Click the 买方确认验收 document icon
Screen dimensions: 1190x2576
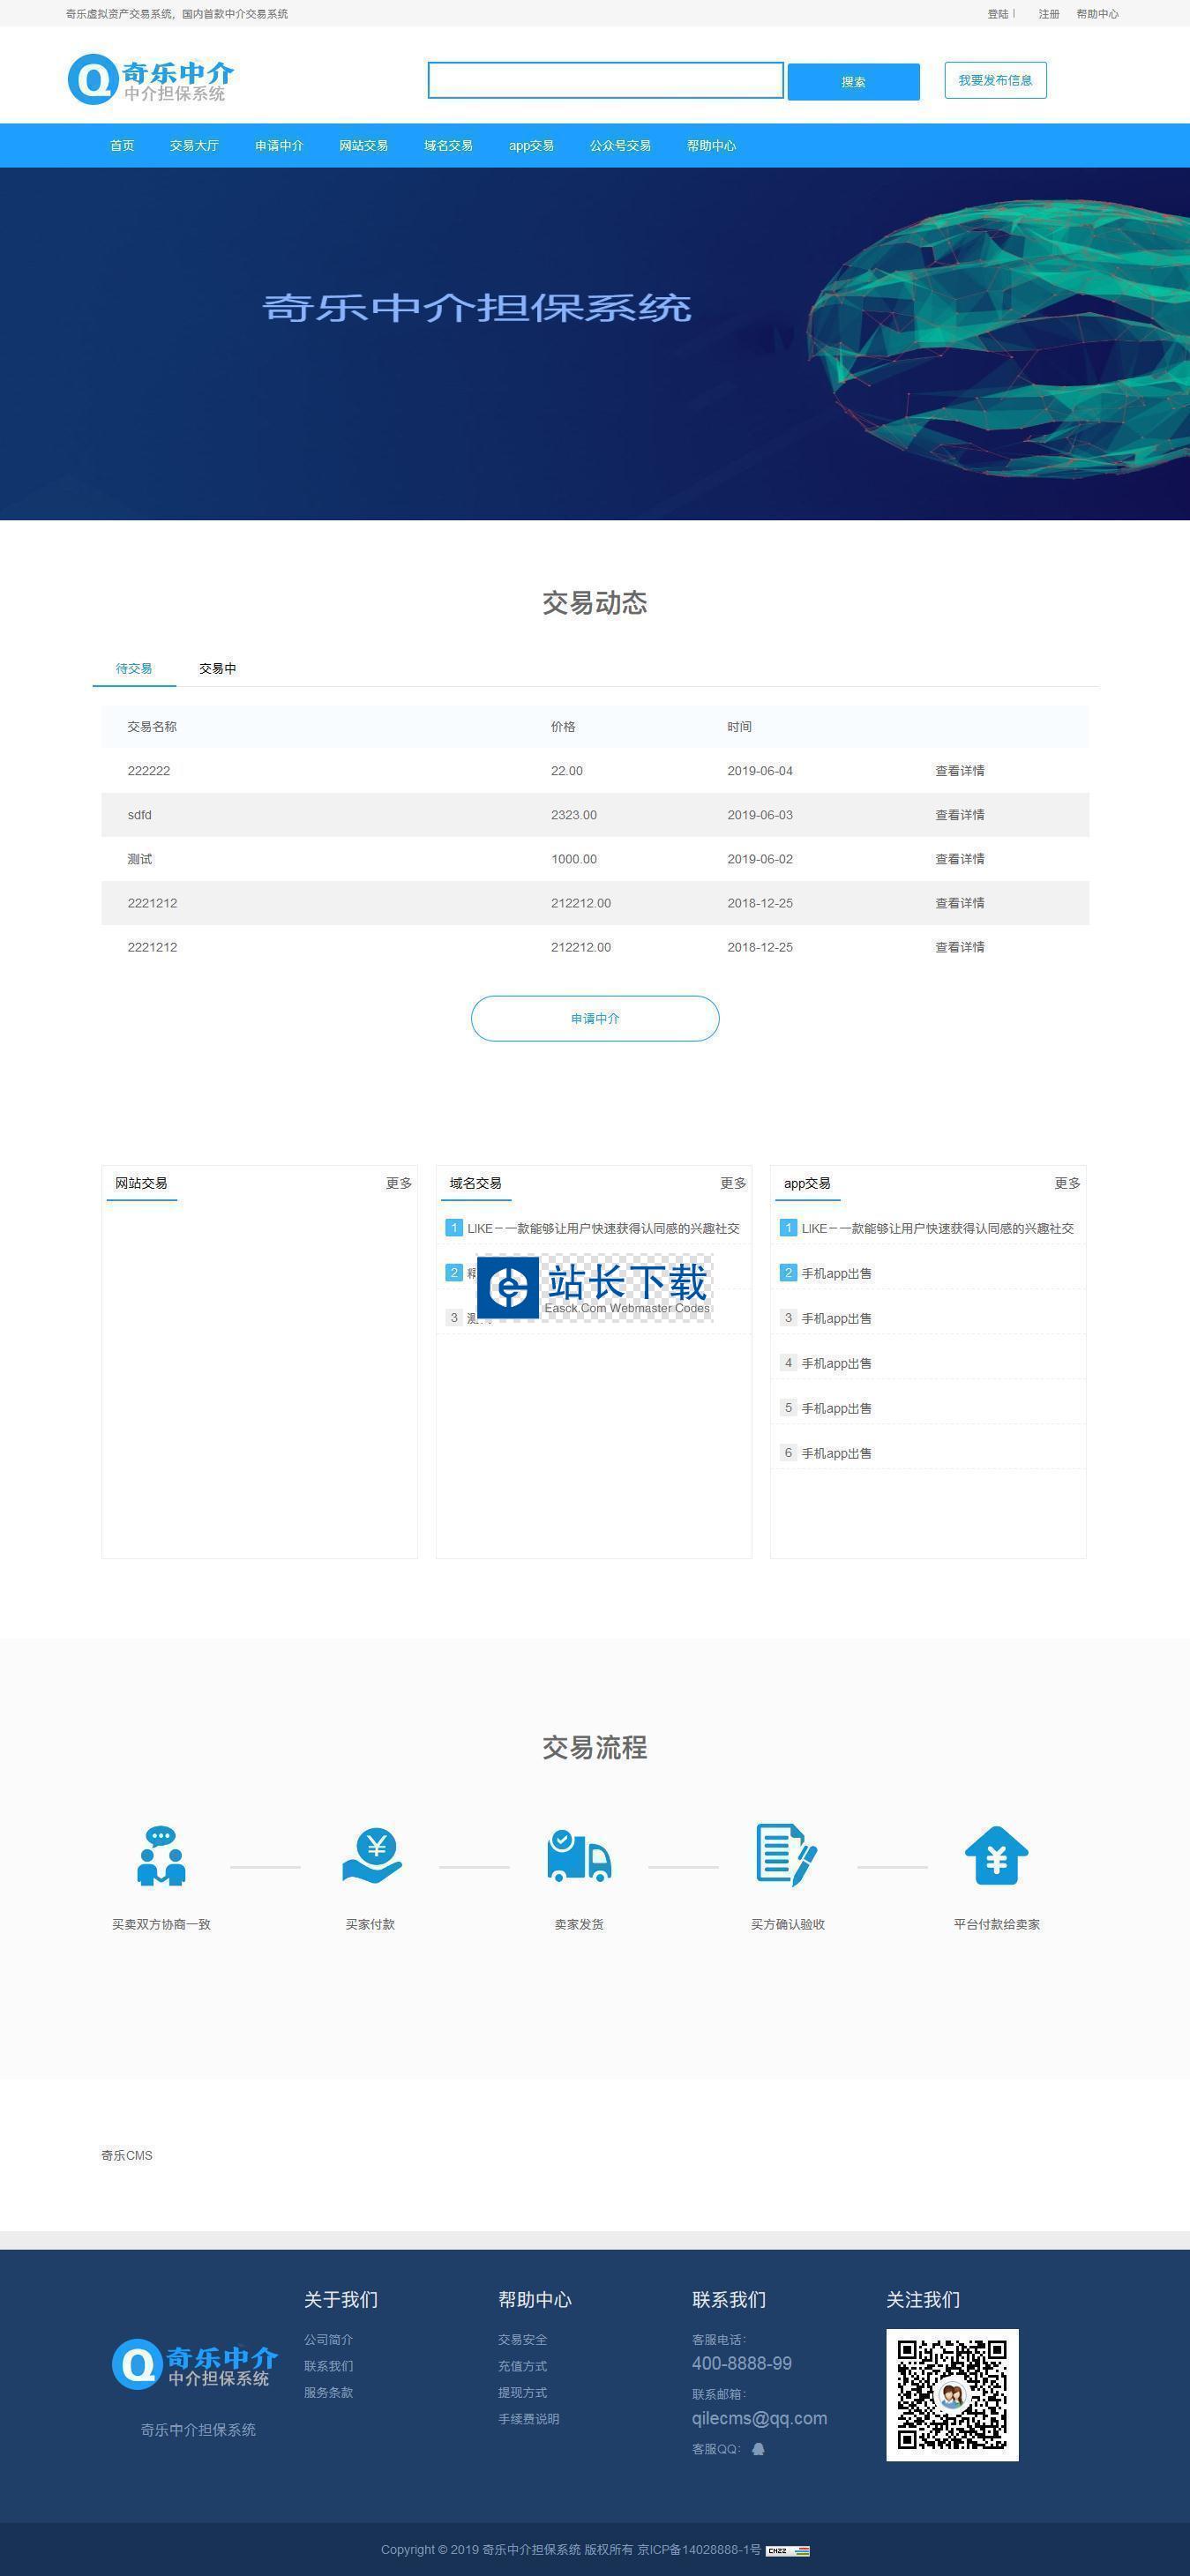tap(787, 1856)
